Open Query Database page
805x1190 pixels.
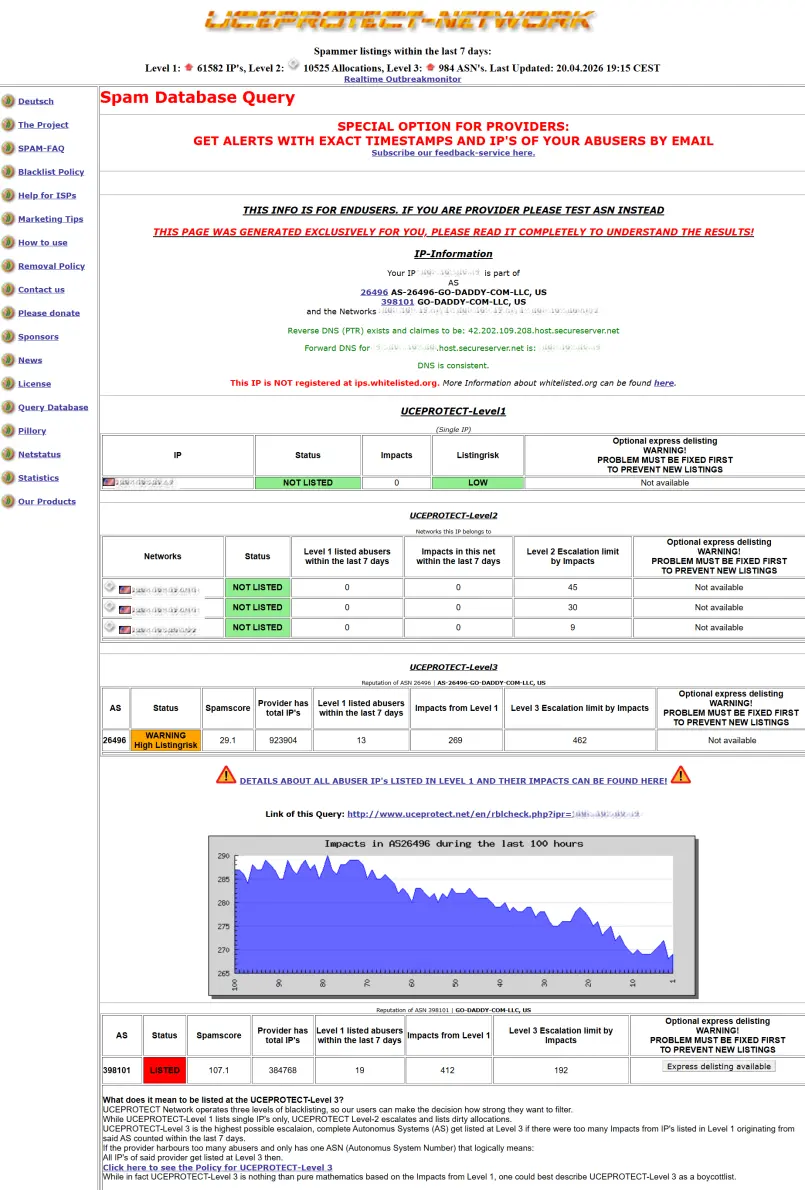53,407
